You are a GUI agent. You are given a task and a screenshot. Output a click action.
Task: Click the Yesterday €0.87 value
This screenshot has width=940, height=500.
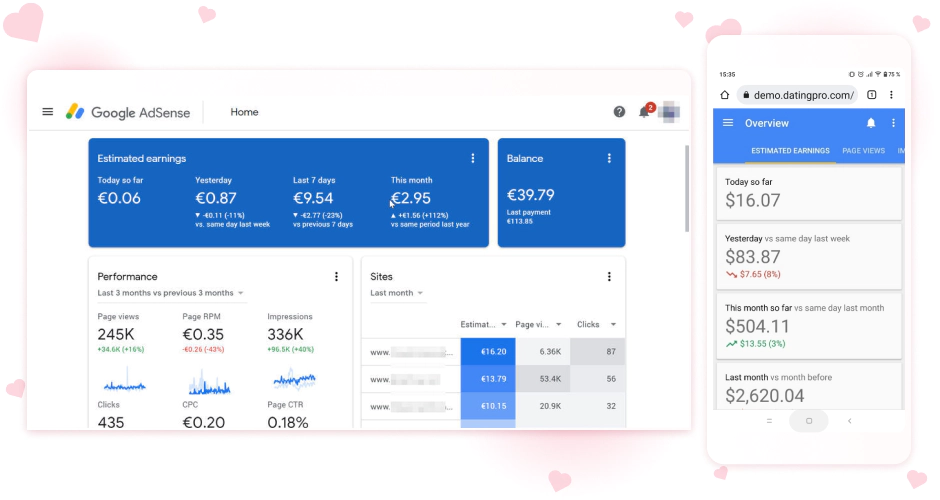(x=216, y=198)
